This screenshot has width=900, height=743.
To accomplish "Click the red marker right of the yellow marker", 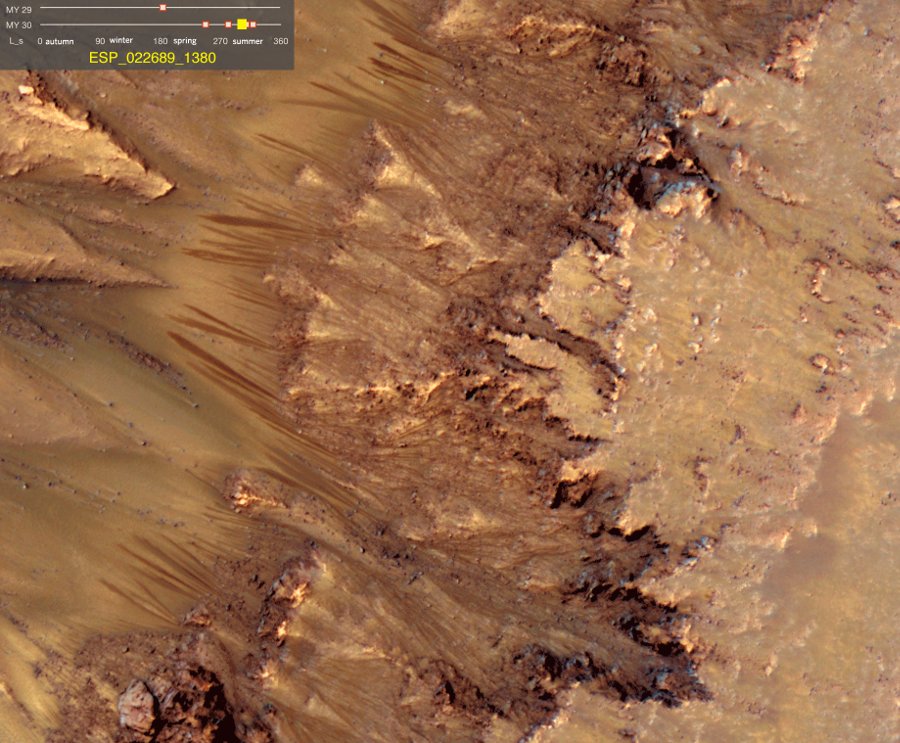I will click(x=253, y=23).
